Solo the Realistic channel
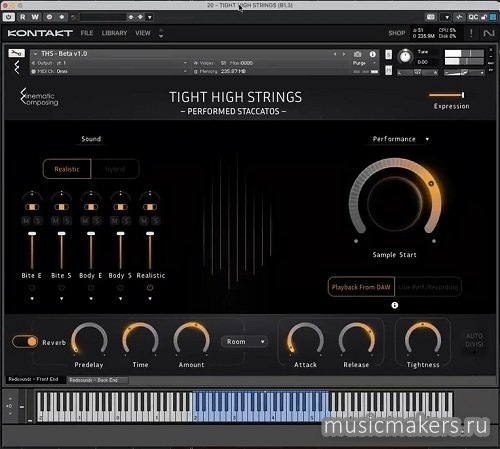This screenshot has height=449, width=500. [156, 220]
